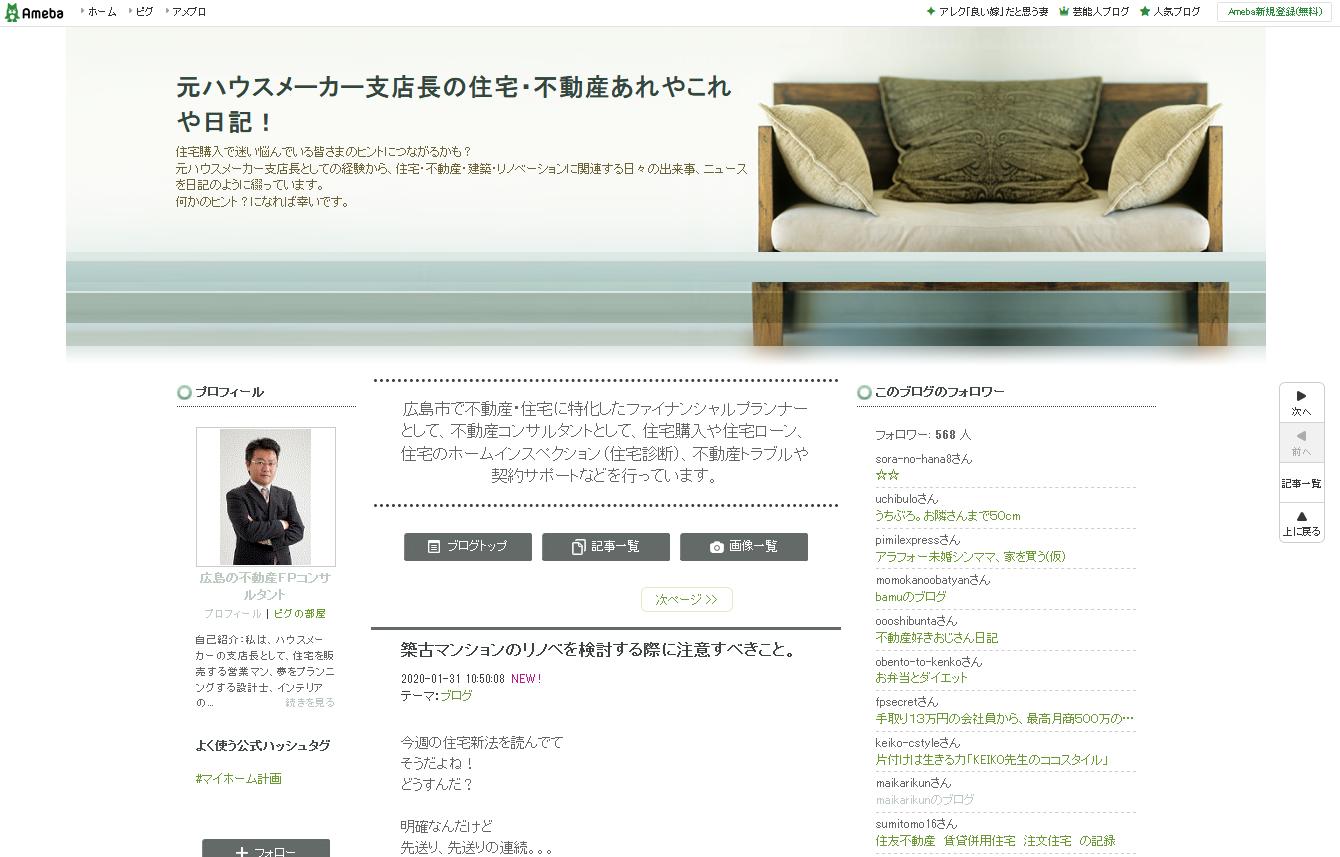Viewport: 1340px width, 857px height.
Task: Click the profile photo thumbnail
Action: [265, 497]
